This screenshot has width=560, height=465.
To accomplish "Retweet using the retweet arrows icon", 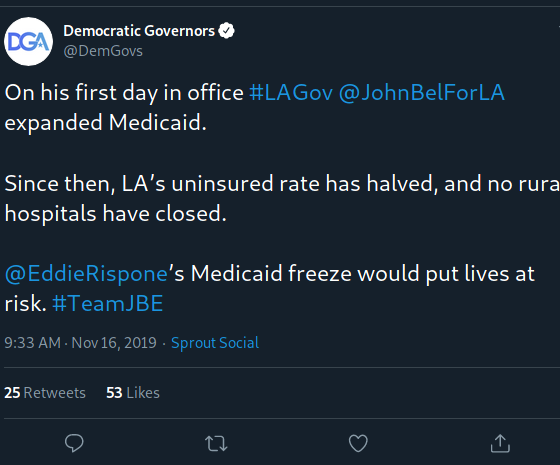I will (x=216, y=444).
